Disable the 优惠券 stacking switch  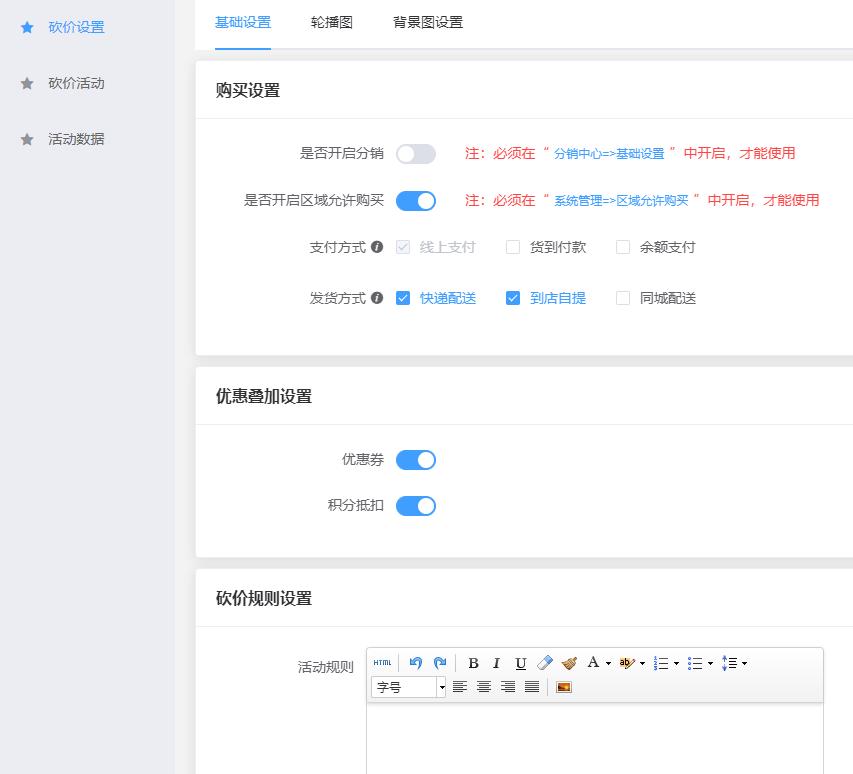pyautogui.click(x=416, y=460)
